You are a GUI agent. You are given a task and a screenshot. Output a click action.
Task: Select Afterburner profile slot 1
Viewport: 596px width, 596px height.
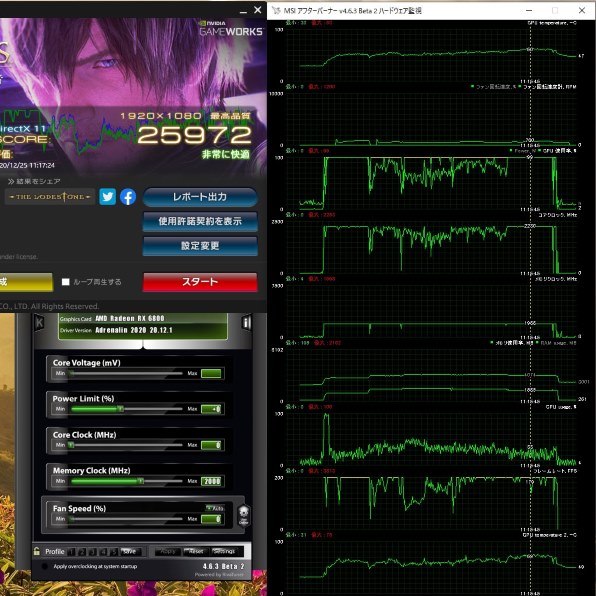71,552
